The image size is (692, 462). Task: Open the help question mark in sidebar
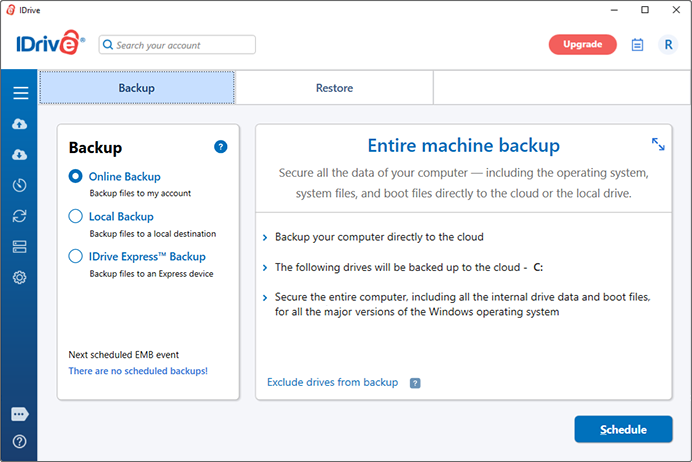(x=19, y=441)
